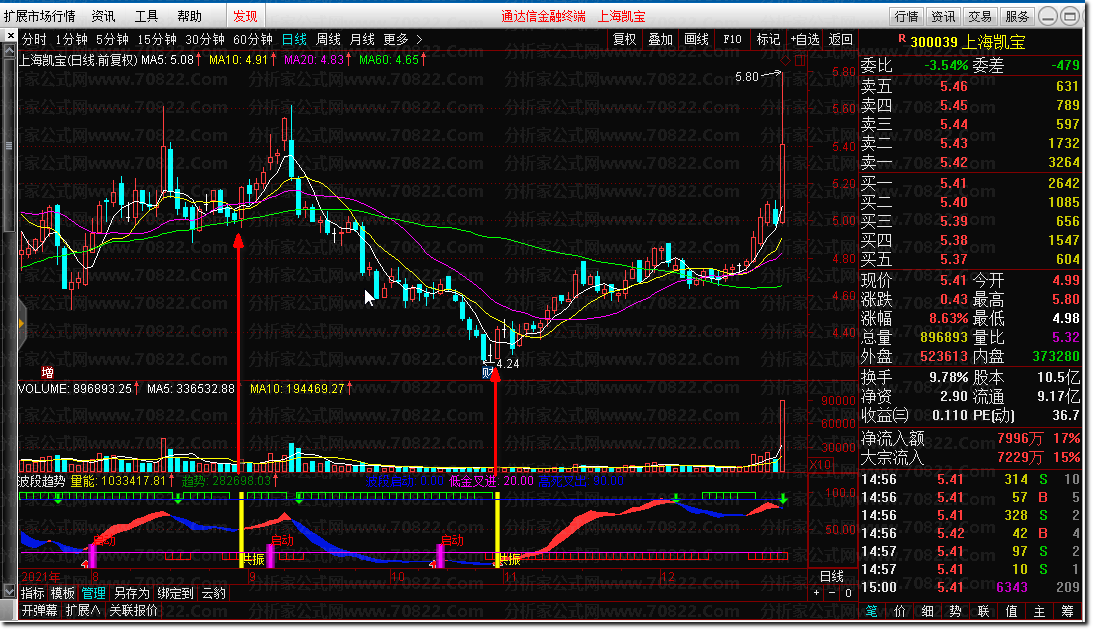Open the 扩展市场行情 menu
The image size is (1094, 630).
coord(40,15)
